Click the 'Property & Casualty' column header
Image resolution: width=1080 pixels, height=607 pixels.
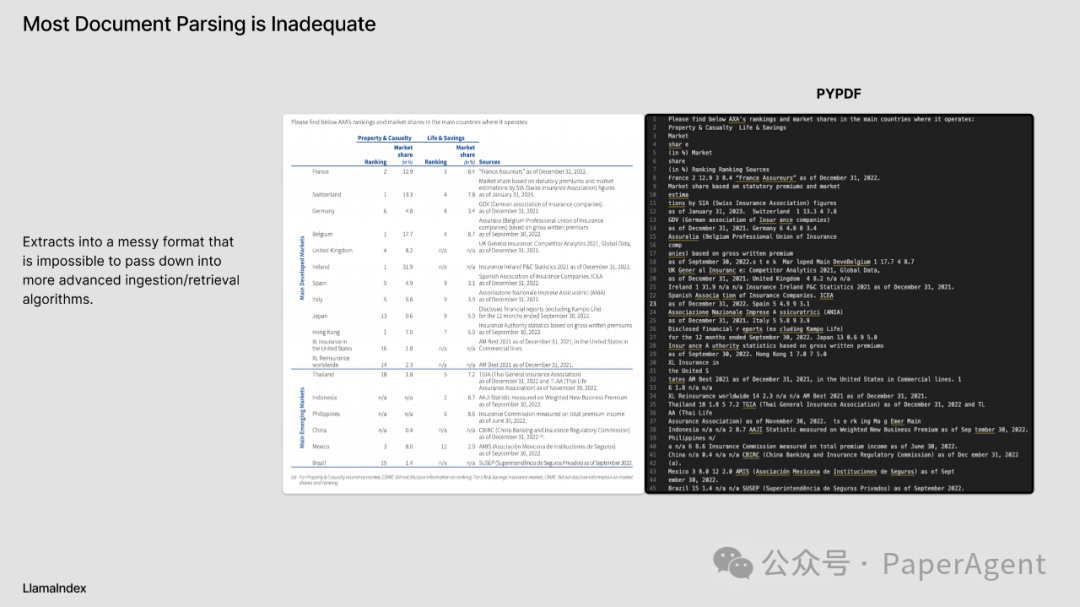click(385, 138)
